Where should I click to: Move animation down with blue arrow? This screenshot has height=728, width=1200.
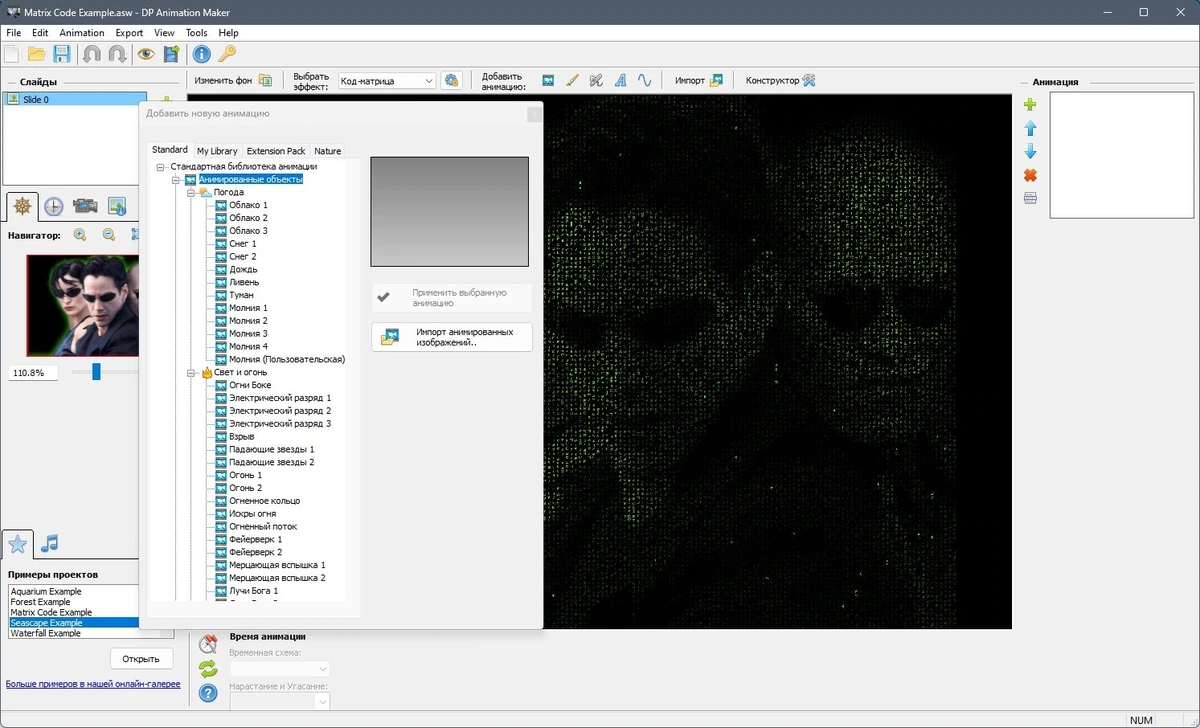pyautogui.click(x=1030, y=152)
